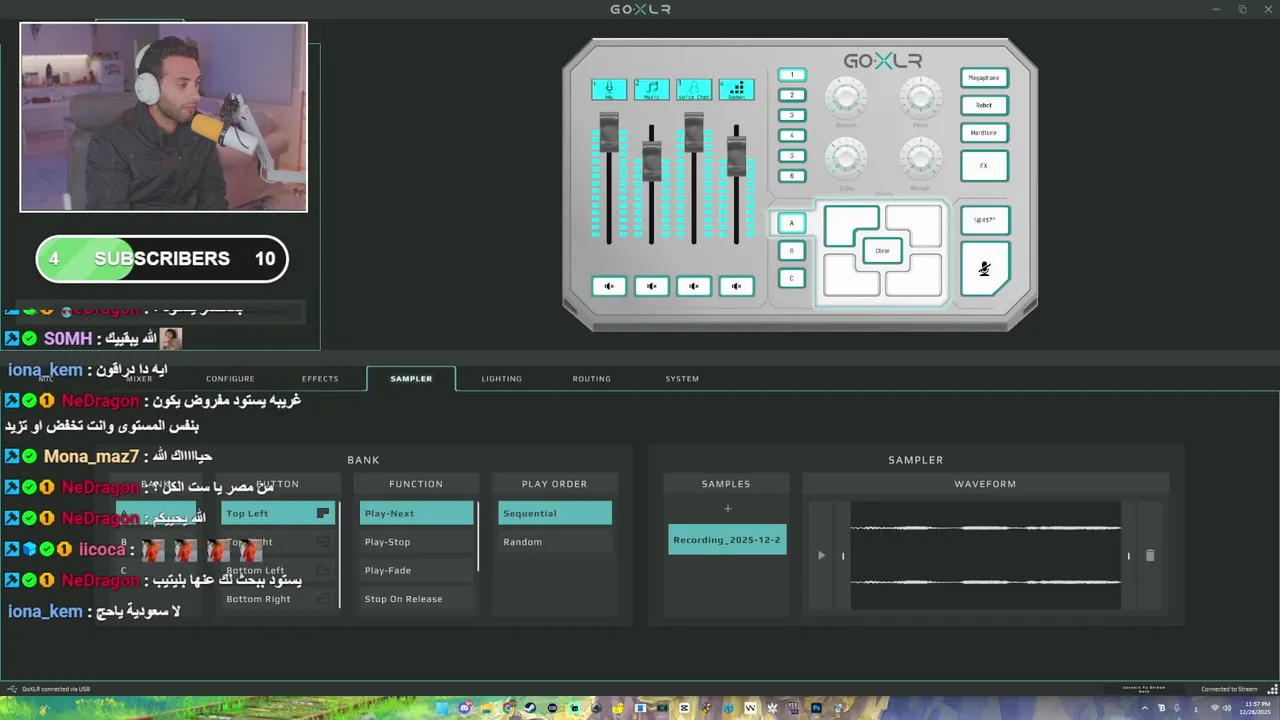Select the Bottom Right button row
The width and height of the screenshot is (1280, 720).
point(278,599)
